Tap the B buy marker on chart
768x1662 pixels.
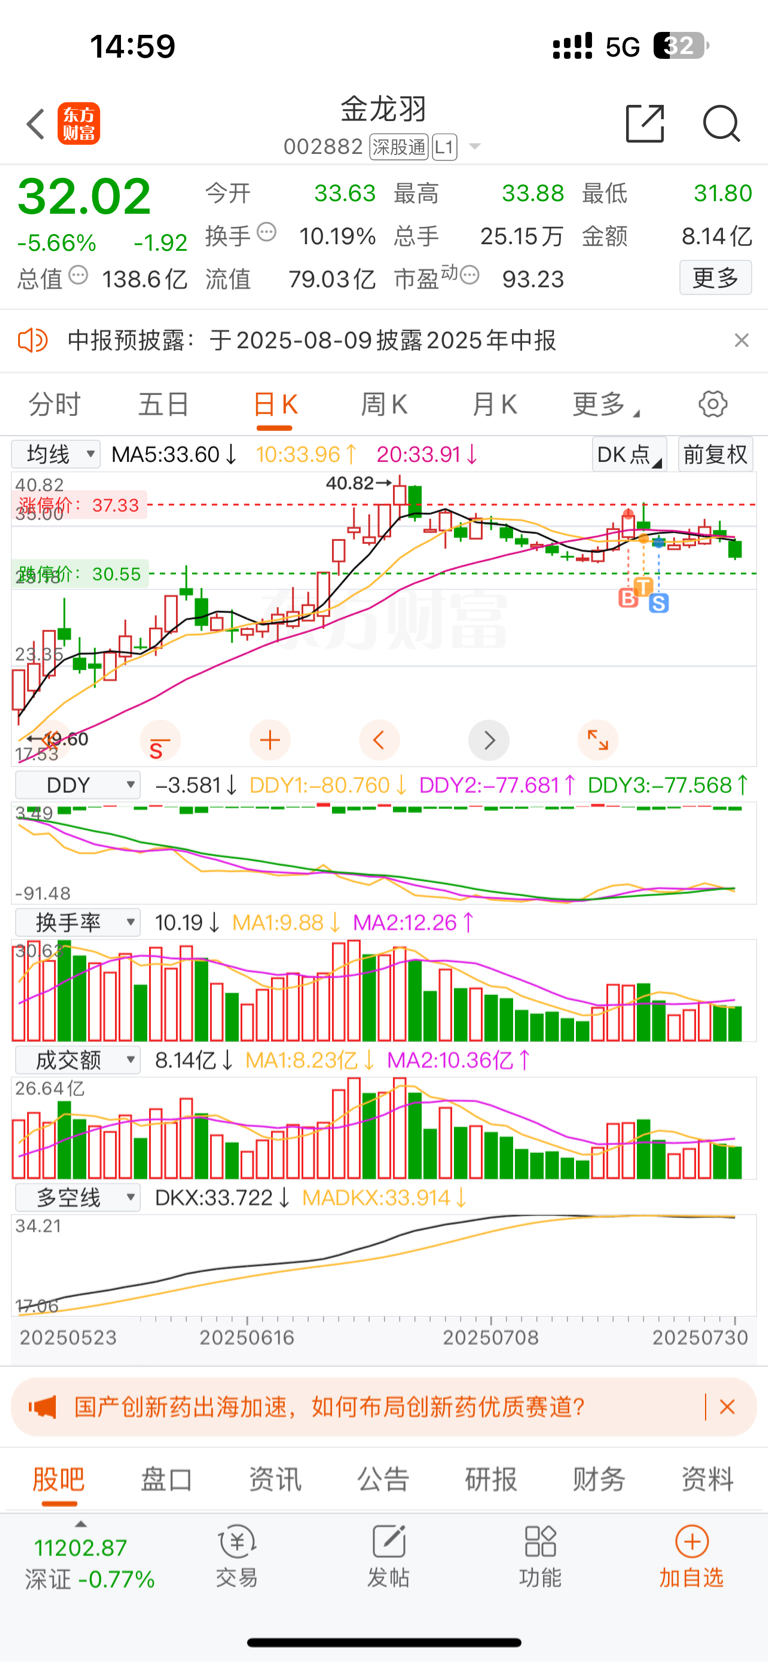coord(628,598)
